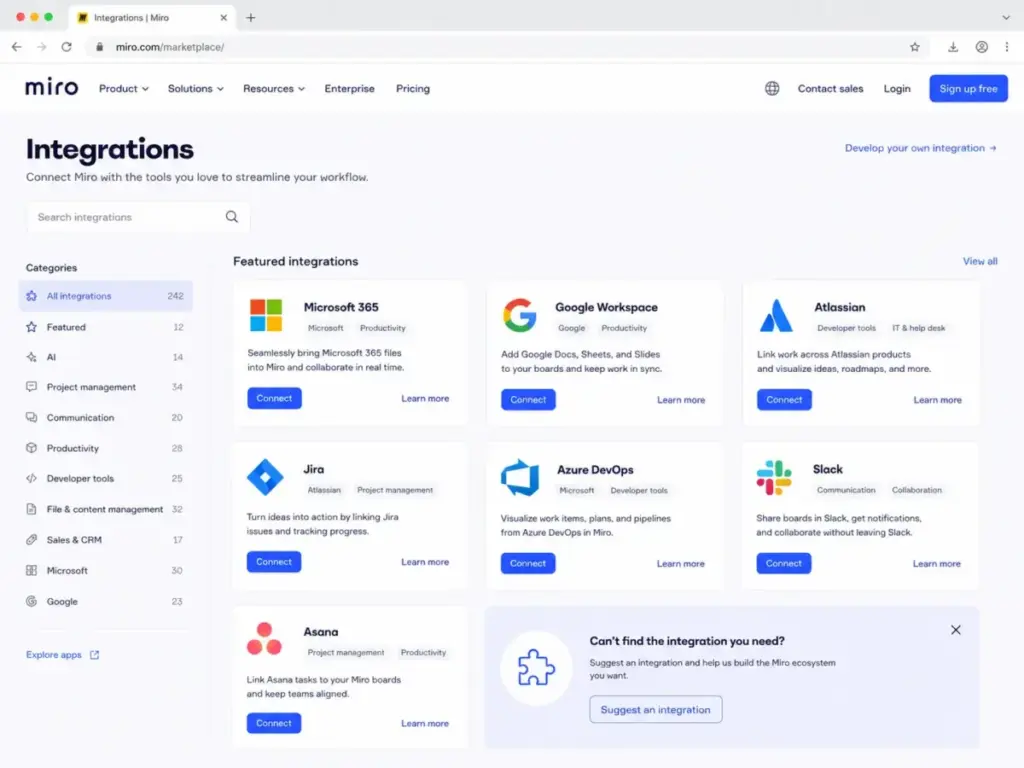Open Develop your own integration link
The image size is (1024, 768).
click(x=920, y=148)
